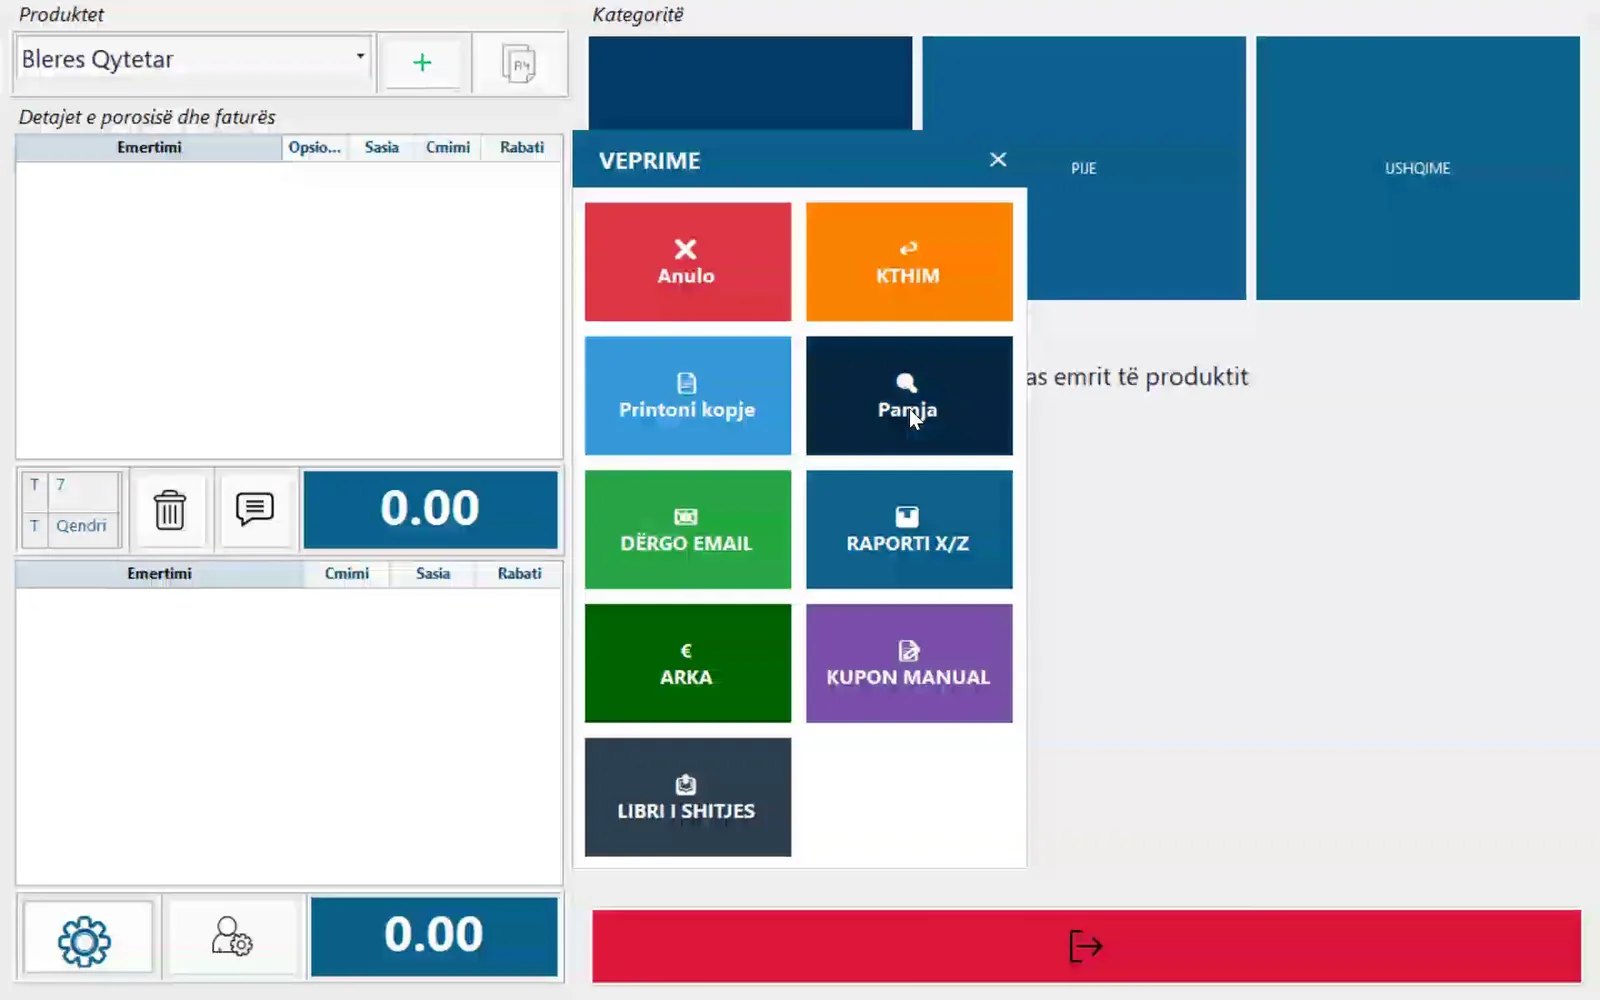Screen dimensions: 1600x1000
Task: Select the USHQIME category tile
Action: pyautogui.click(x=1418, y=168)
